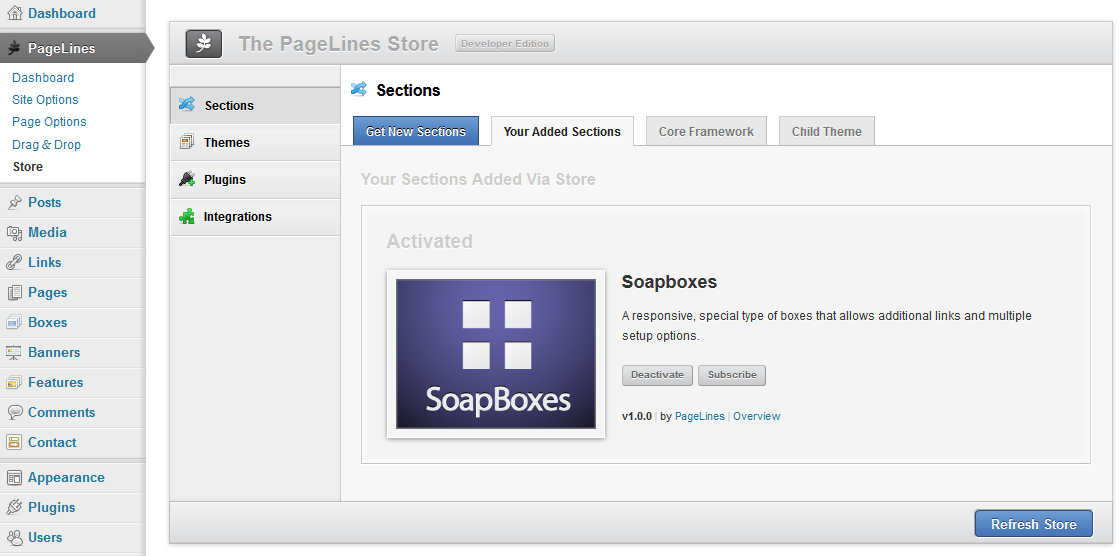
Task: Click the Comments speech bubble icon
Action: tap(14, 412)
